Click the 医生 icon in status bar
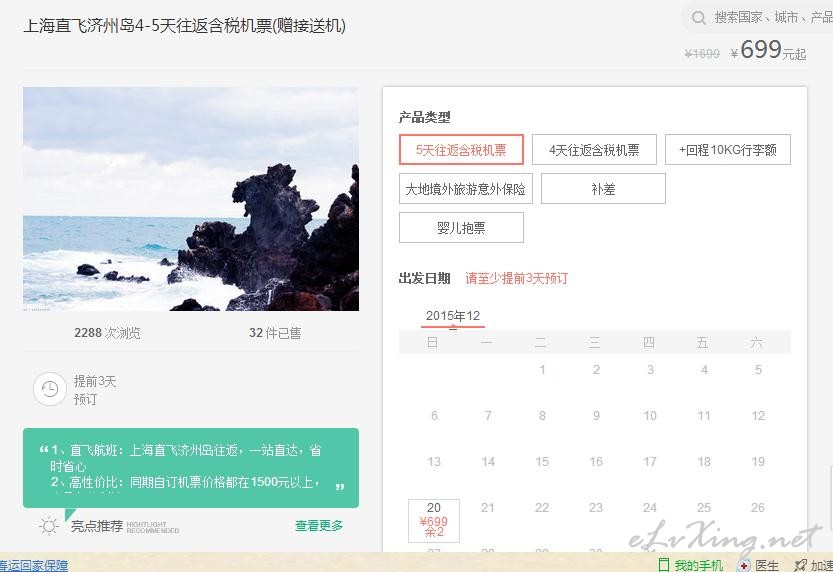833x572 pixels. click(x=744, y=565)
